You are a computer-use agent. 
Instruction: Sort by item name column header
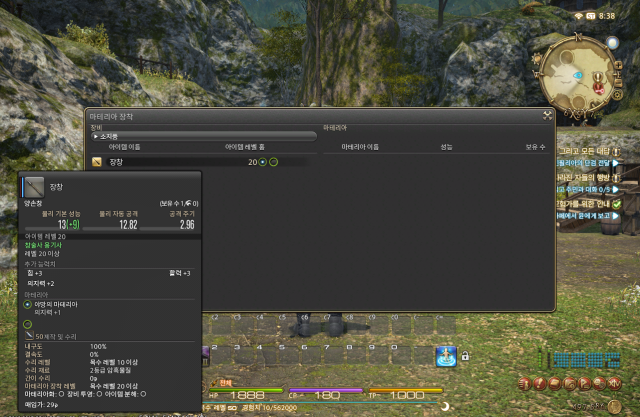(x=138, y=147)
